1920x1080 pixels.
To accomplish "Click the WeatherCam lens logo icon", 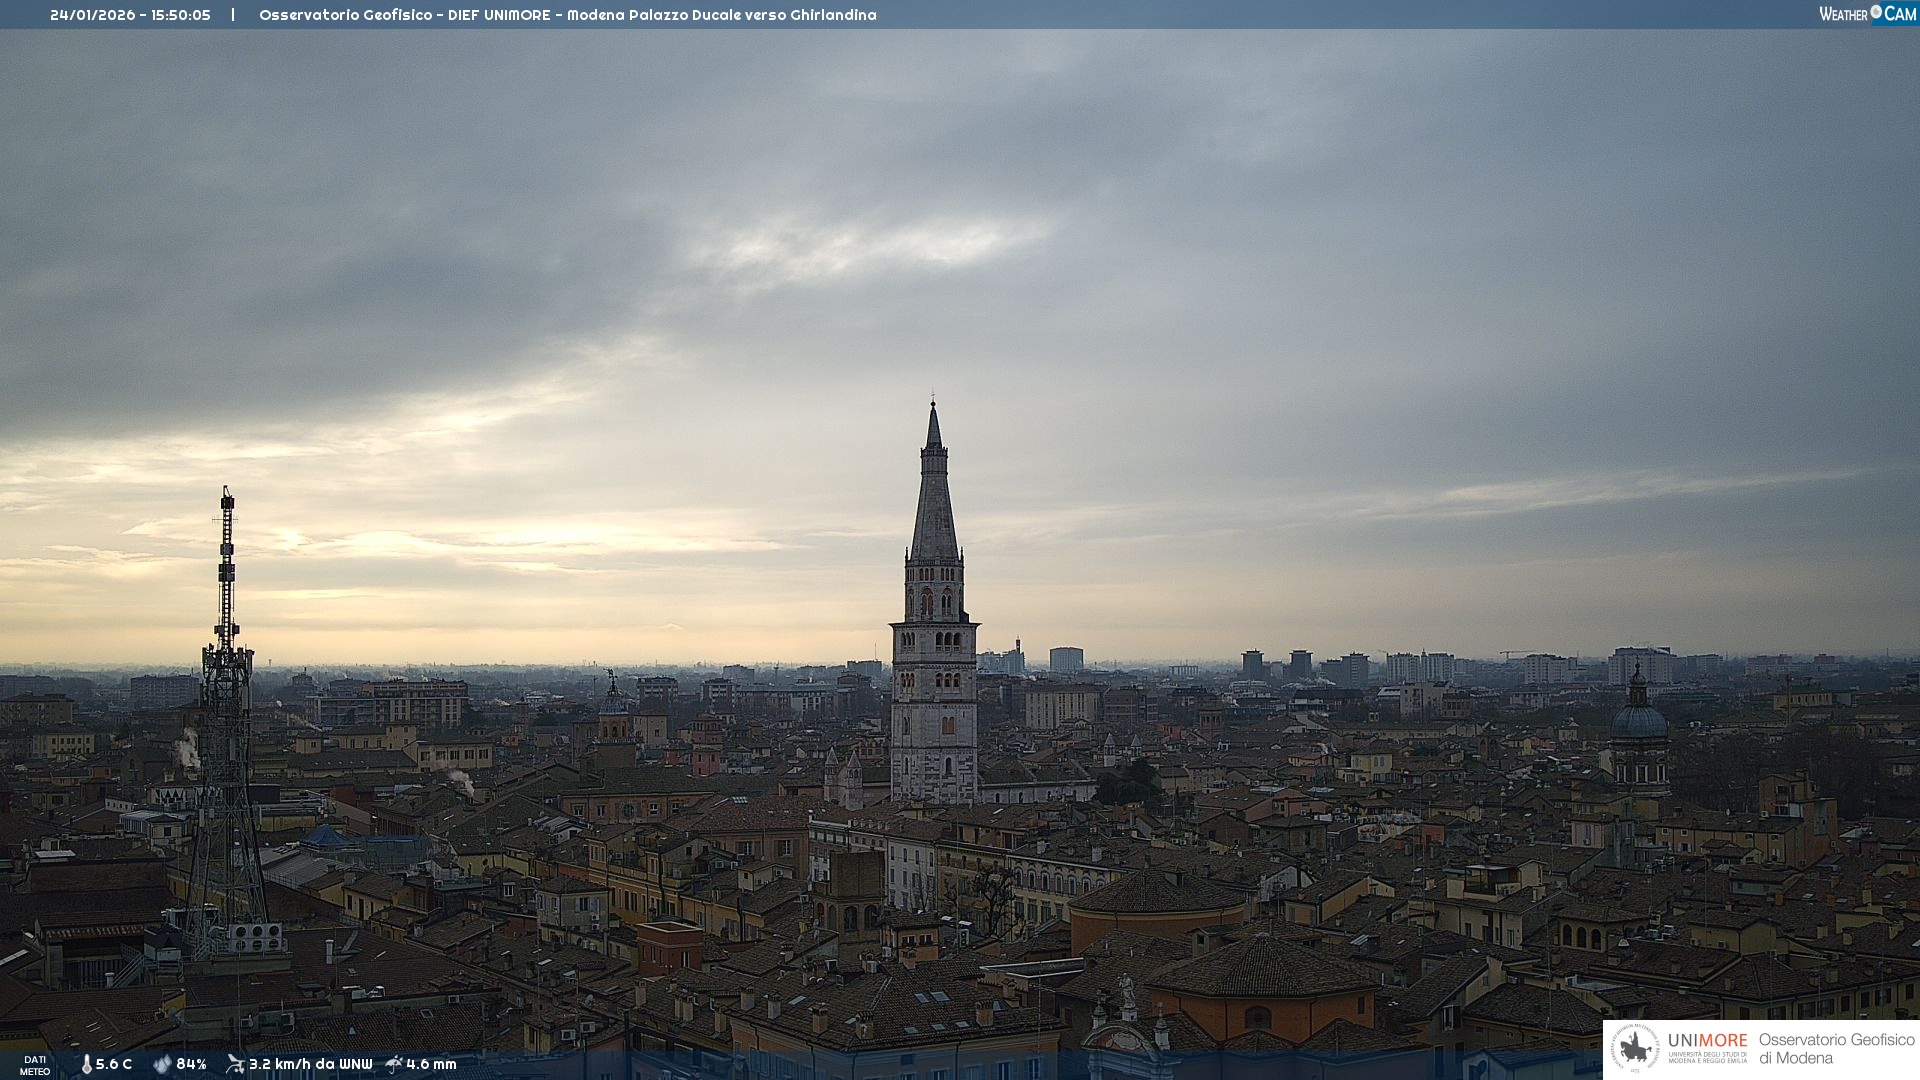I will pyautogui.click(x=1876, y=12).
